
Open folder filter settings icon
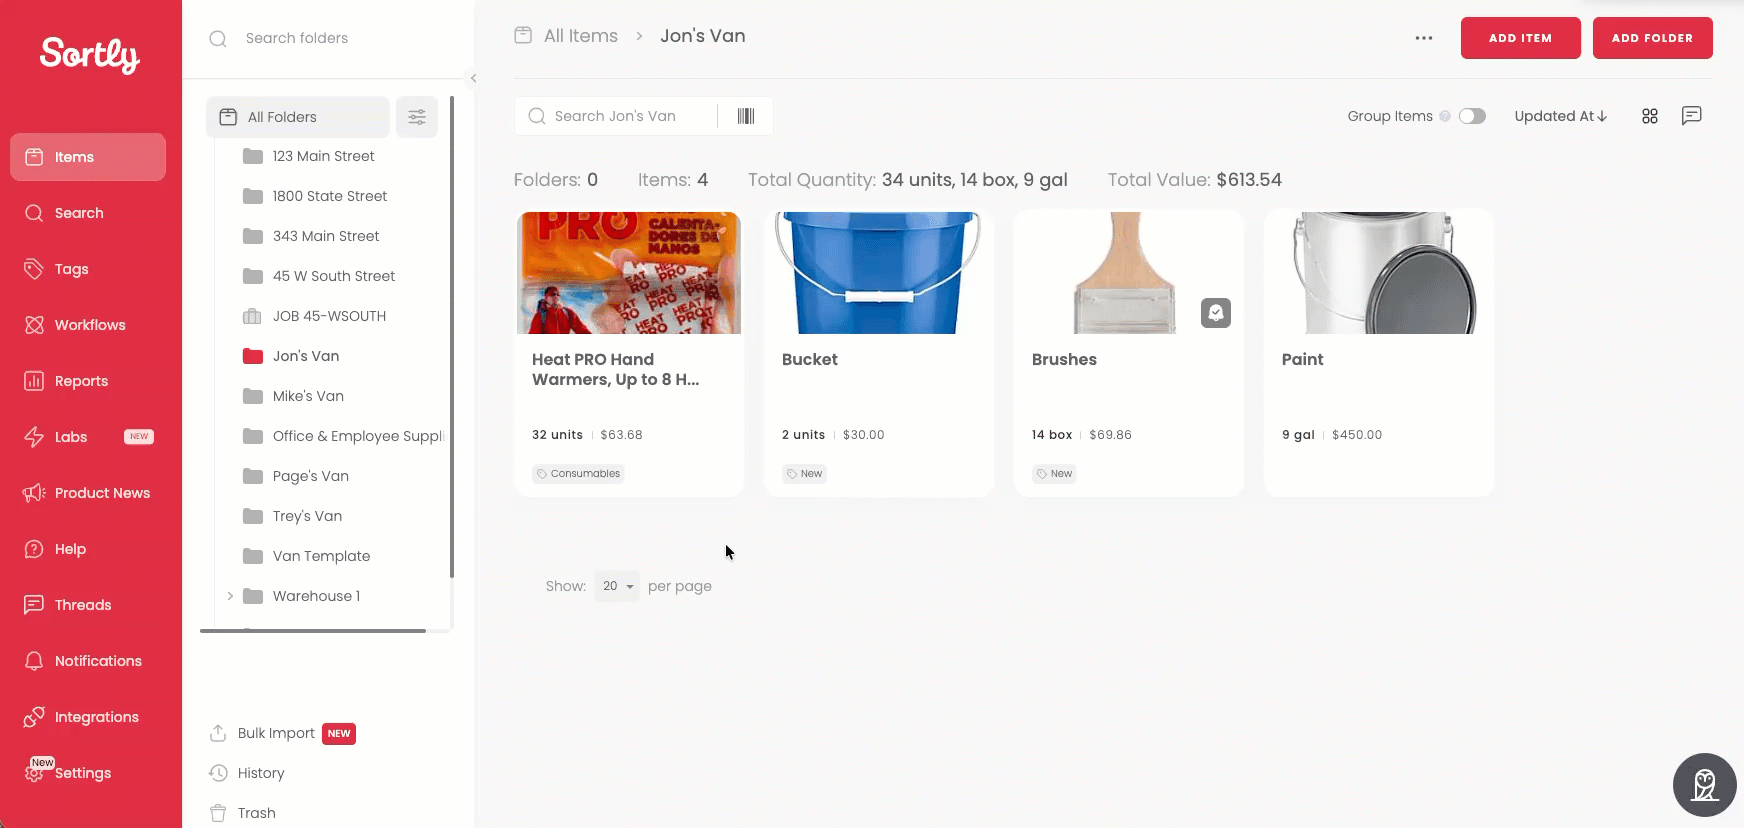click(x=417, y=117)
